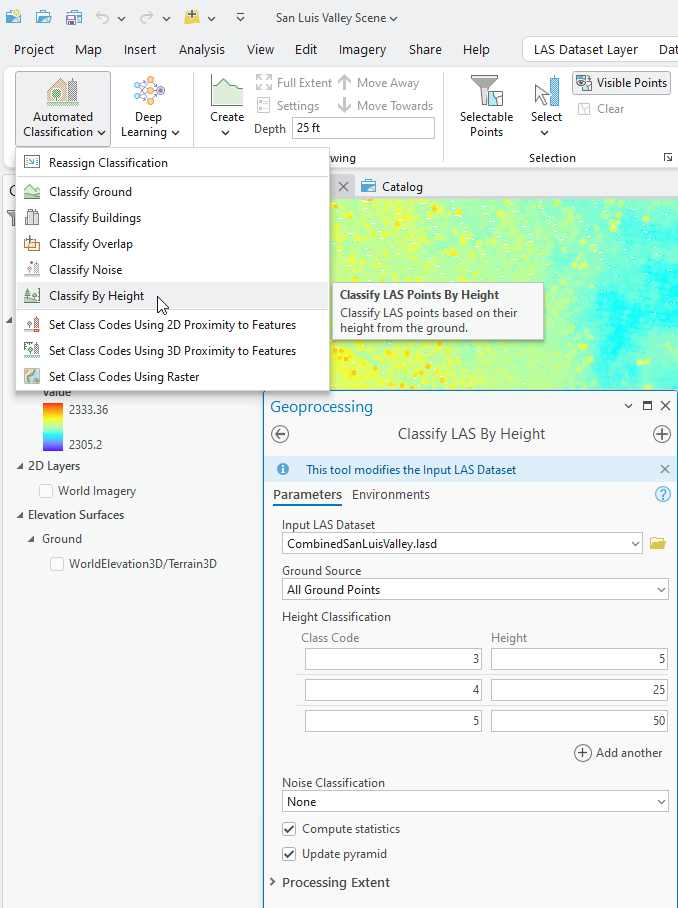Open the Noise Classification dropdown
Viewport: 678px width, 908px height.
point(475,802)
